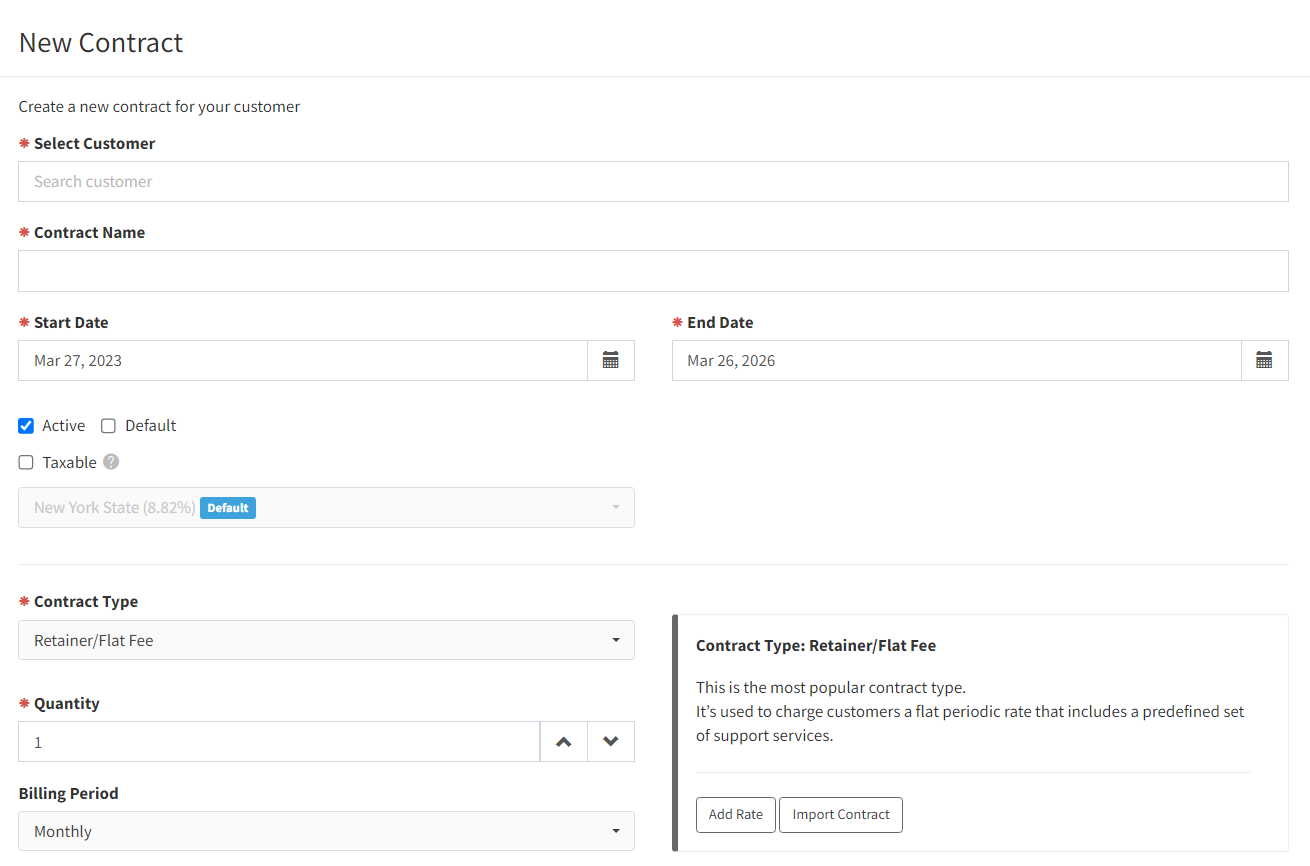Click the New Contract page heading
Image resolution: width=1310 pixels, height=866 pixels.
pos(101,43)
